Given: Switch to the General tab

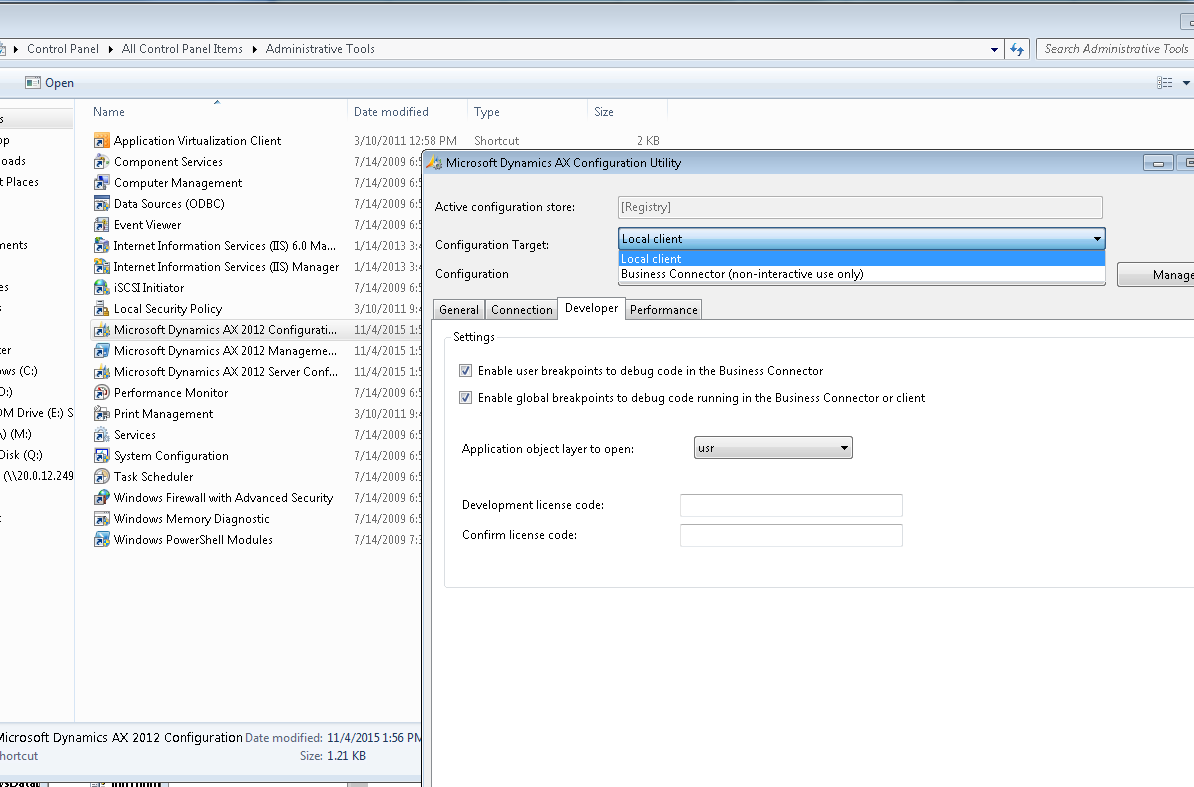Looking at the screenshot, I should (459, 310).
